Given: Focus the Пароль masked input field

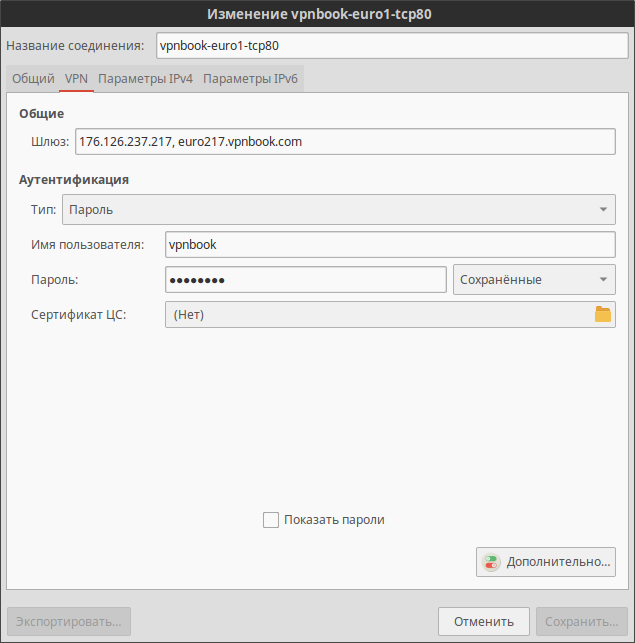Looking at the screenshot, I should [305, 280].
